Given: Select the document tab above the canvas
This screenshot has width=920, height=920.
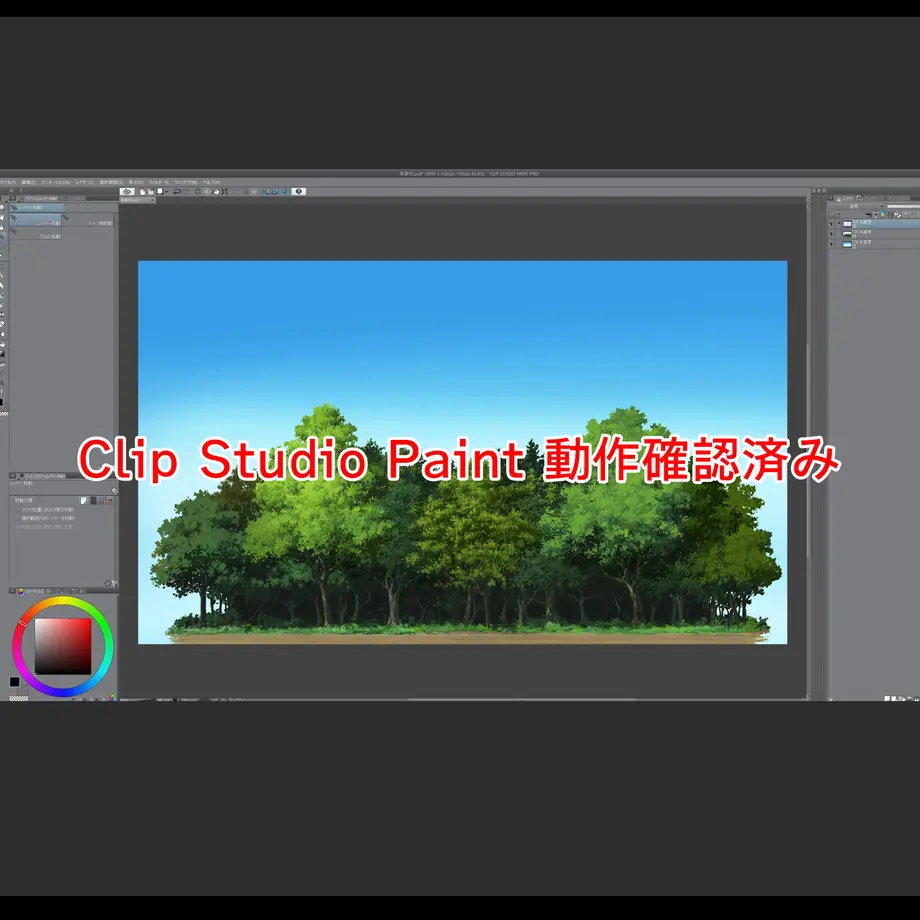Looking at the screenshot, I should [x=137, y=200].
